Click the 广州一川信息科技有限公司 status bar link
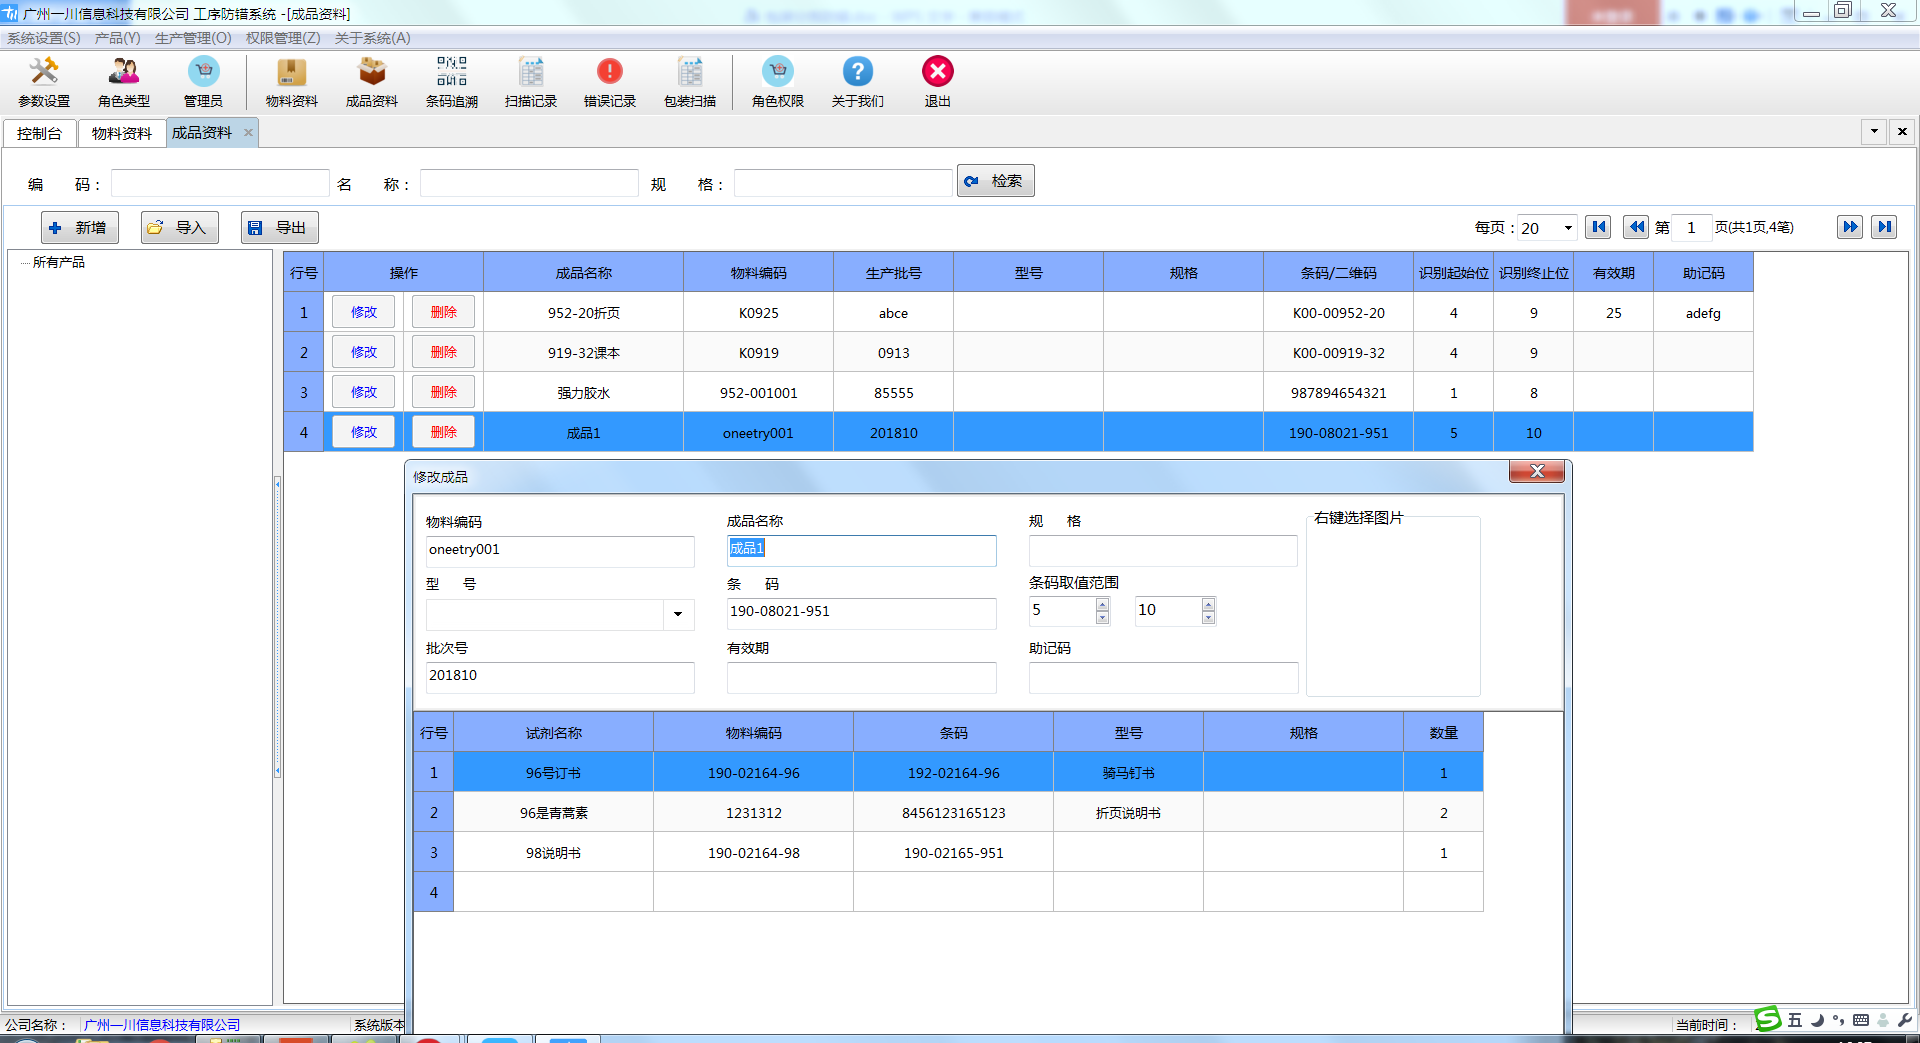The image size is (1920, 1043). click(162, 1024)
